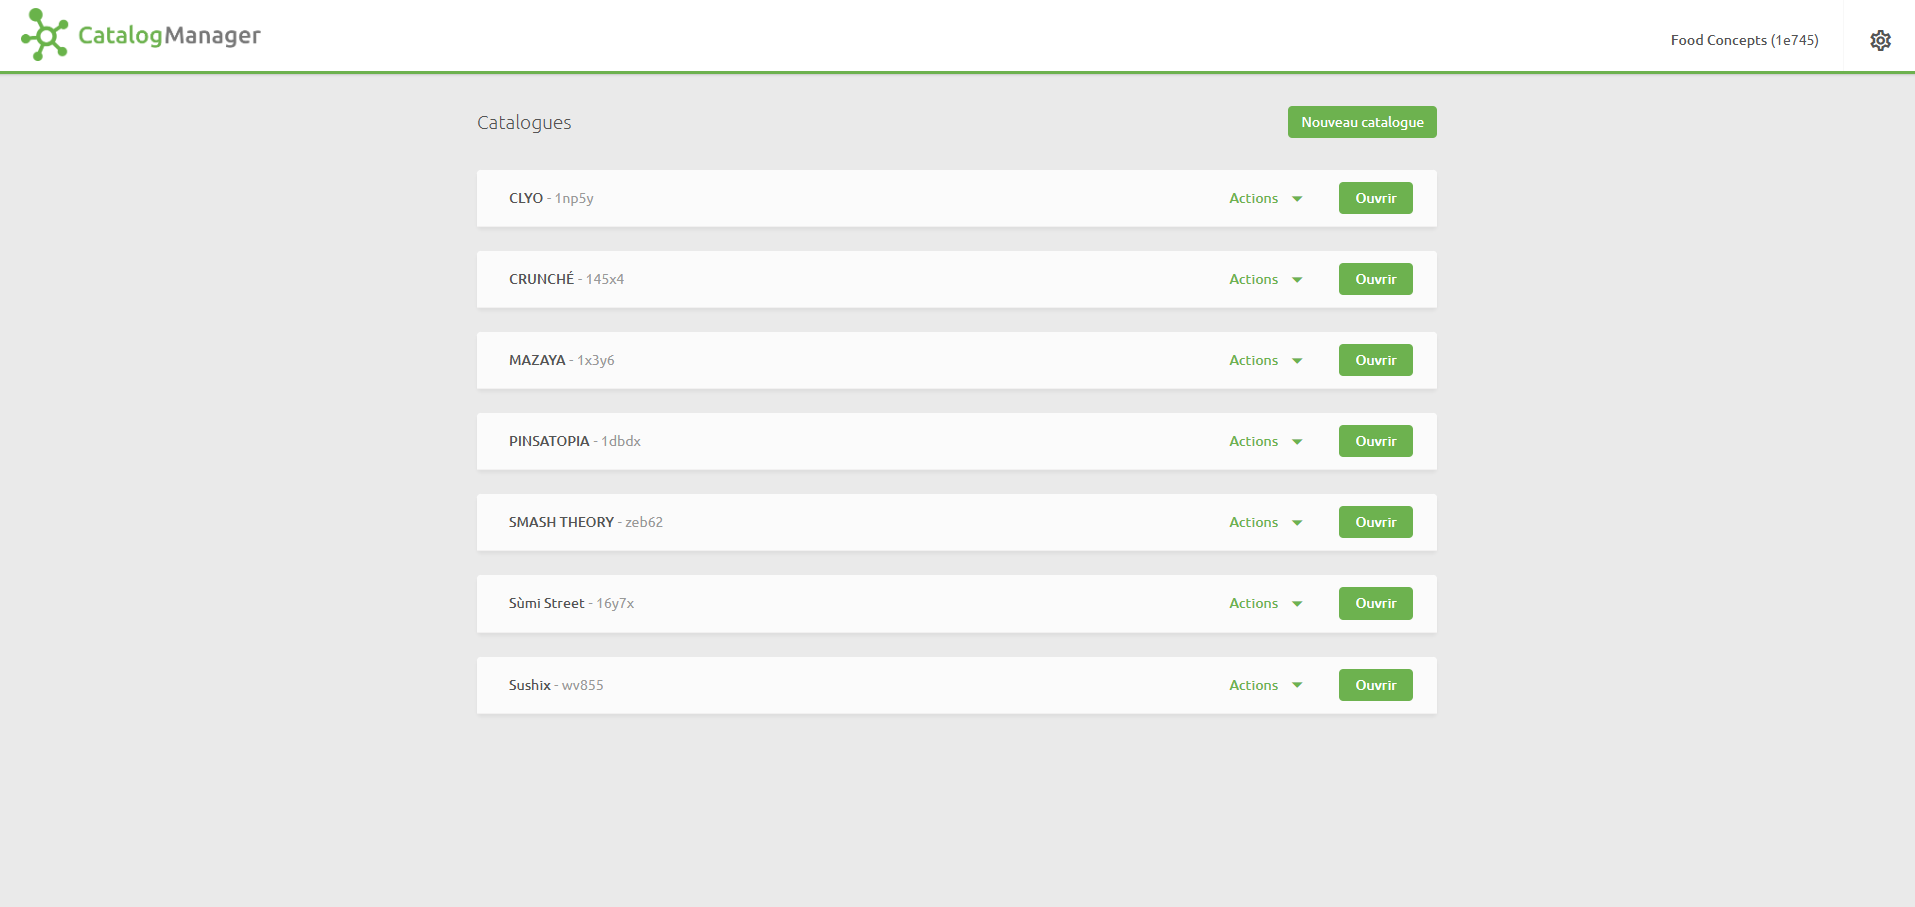Open the settings gear icon
The image size is (1915, 907).
coord(1880,40)
